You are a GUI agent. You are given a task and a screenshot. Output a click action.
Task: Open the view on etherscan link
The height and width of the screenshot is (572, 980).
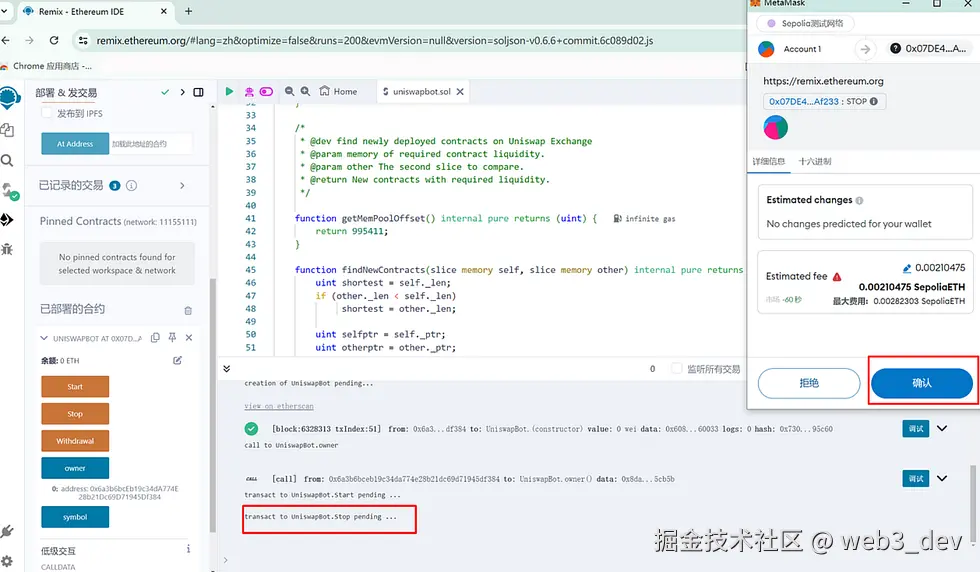pyautogui.click(x=279, y=406)
